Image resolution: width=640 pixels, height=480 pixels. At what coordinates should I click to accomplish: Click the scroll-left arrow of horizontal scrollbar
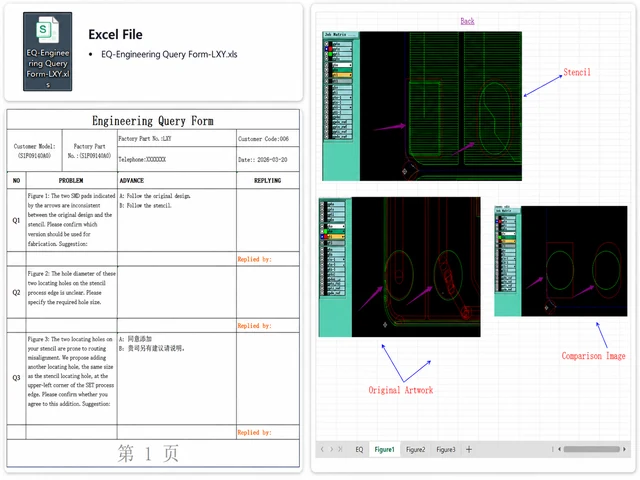click(560, 449)
